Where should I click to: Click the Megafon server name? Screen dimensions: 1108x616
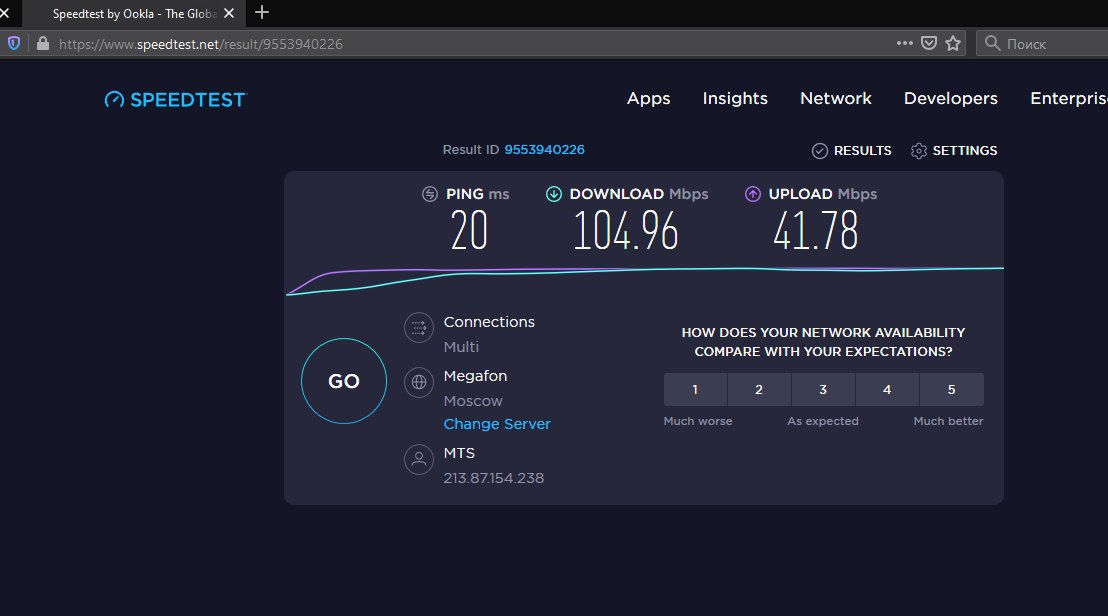click(476, 376)
